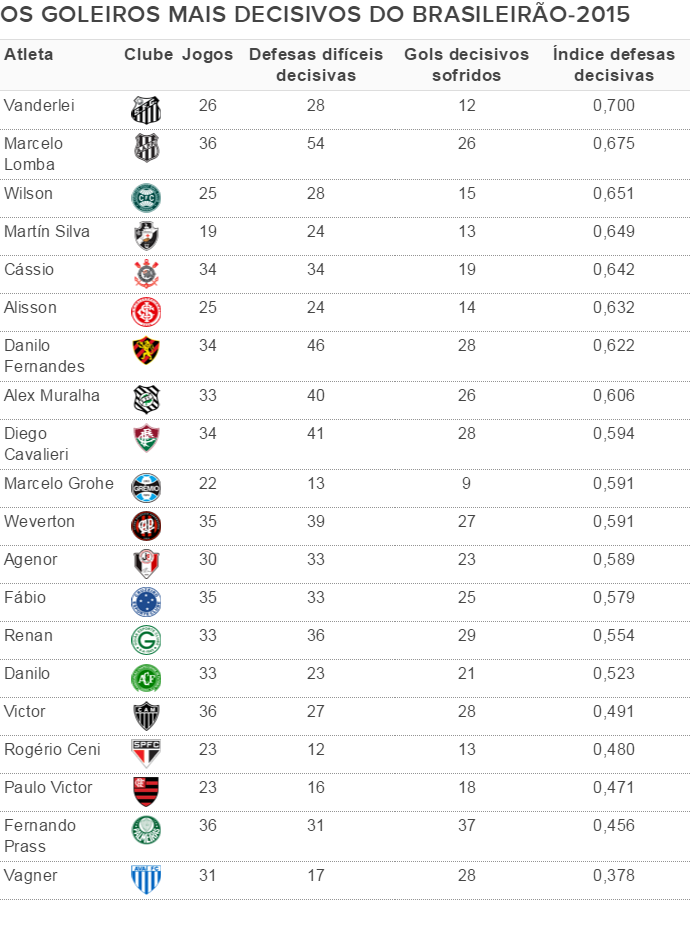
Task: Open the Sport crest in Danilo Fernandes' row
Action: tap(146, 351)
